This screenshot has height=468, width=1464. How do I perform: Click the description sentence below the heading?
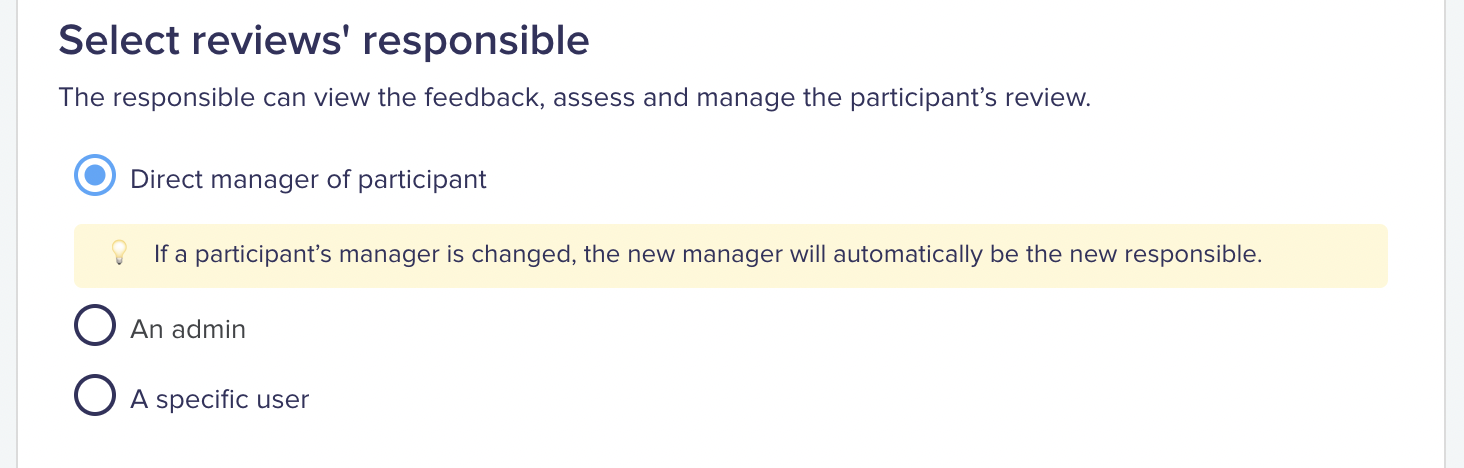coord(574,99)
